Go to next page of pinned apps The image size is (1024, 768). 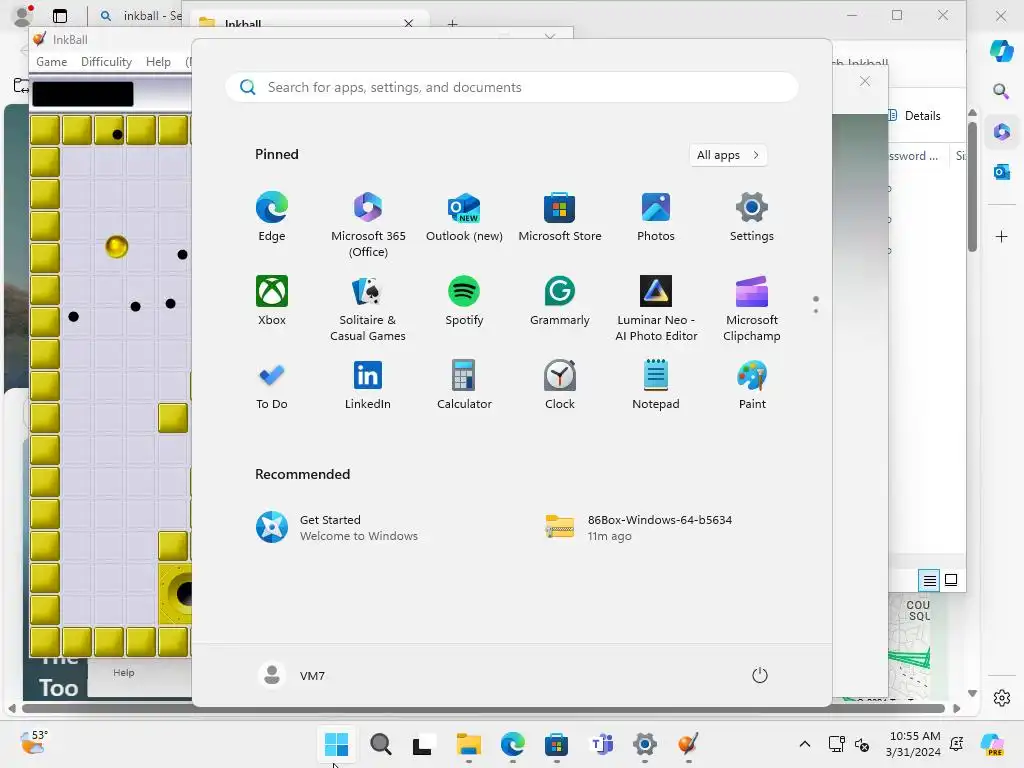coord(816,311)
